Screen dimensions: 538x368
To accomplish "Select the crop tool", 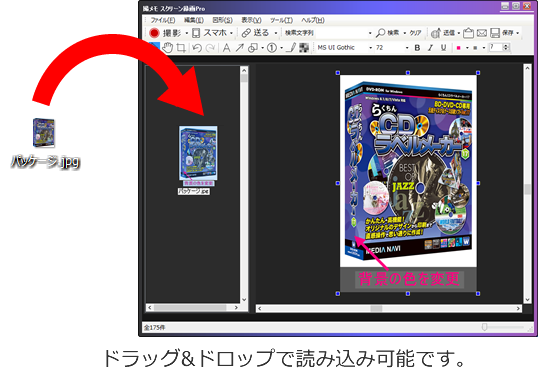I will pyautogui.click(x=181, y=48).
